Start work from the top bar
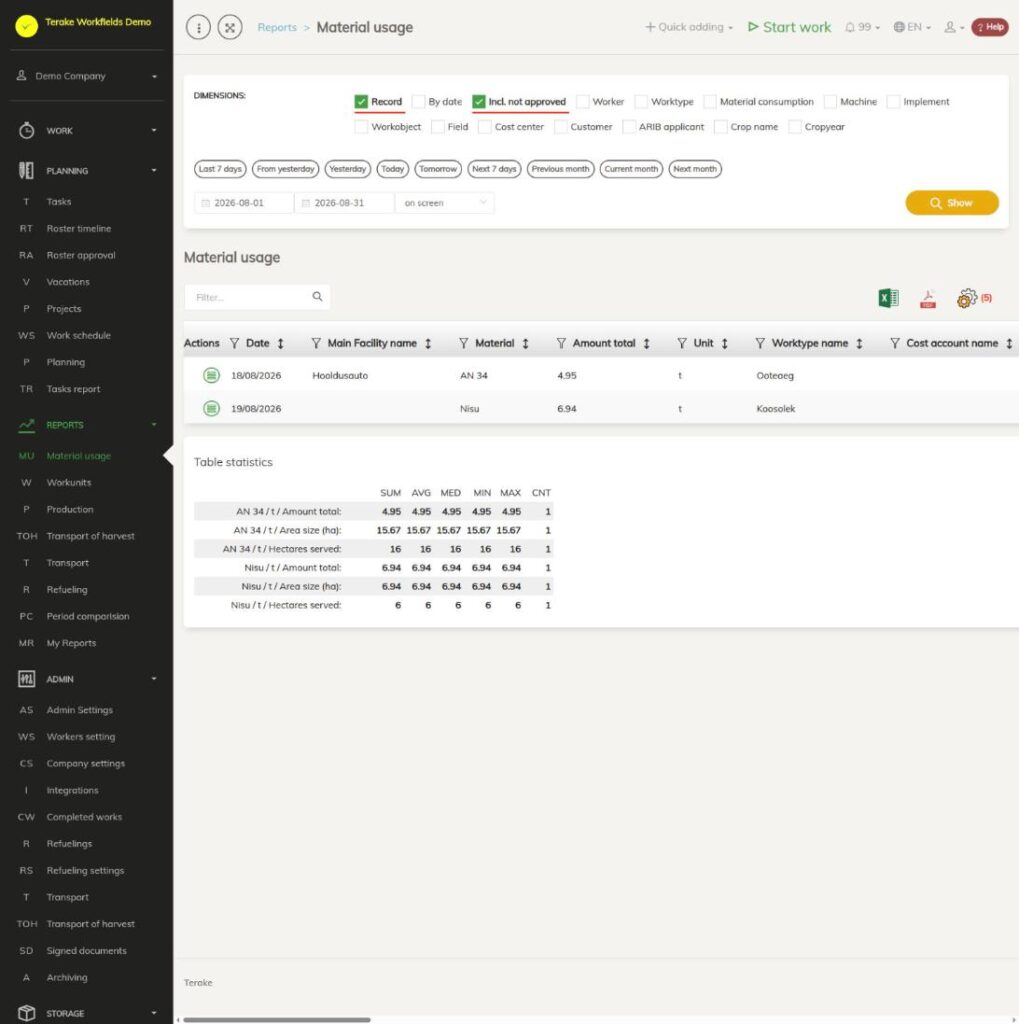This screenshot has width=1019, height=1024. pyautogui.click(x=789, y=27)
